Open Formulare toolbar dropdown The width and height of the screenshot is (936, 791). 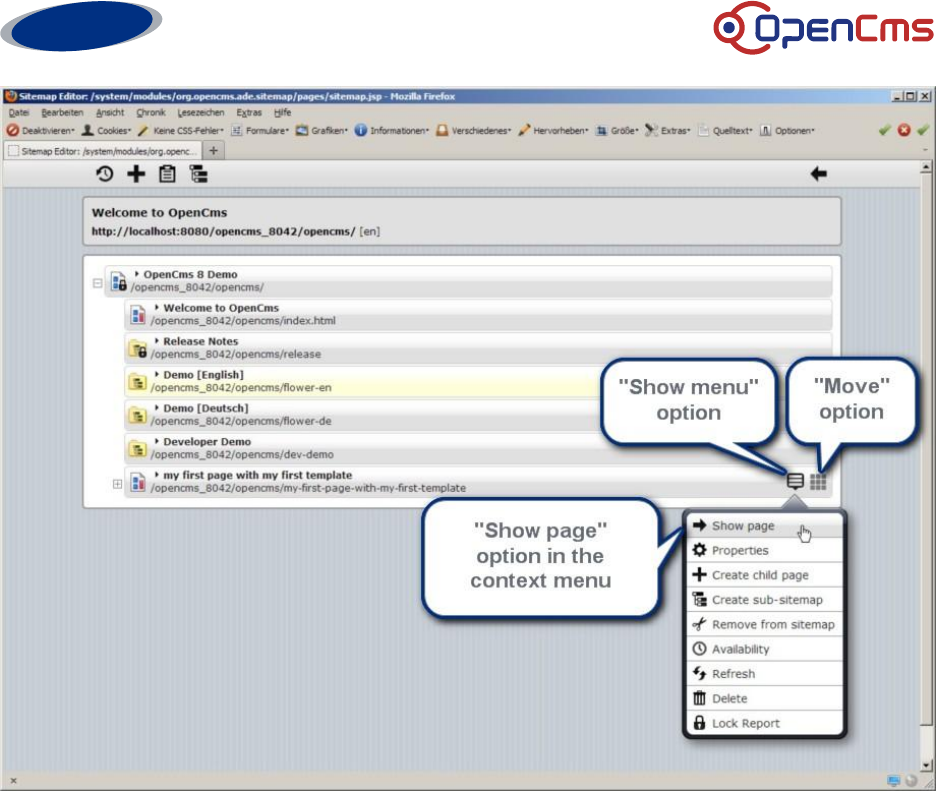coord(260,131)
